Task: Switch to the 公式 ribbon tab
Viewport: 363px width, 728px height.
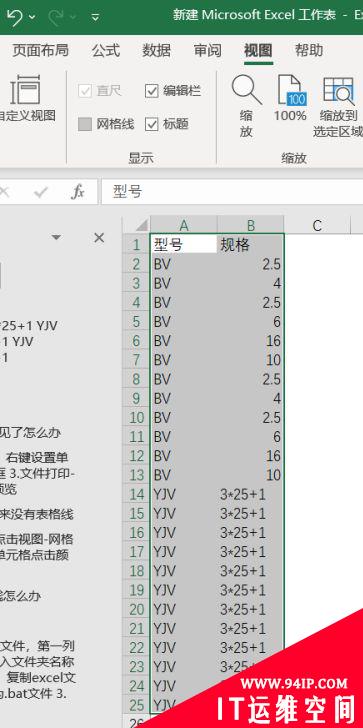Action: point(106,50)
